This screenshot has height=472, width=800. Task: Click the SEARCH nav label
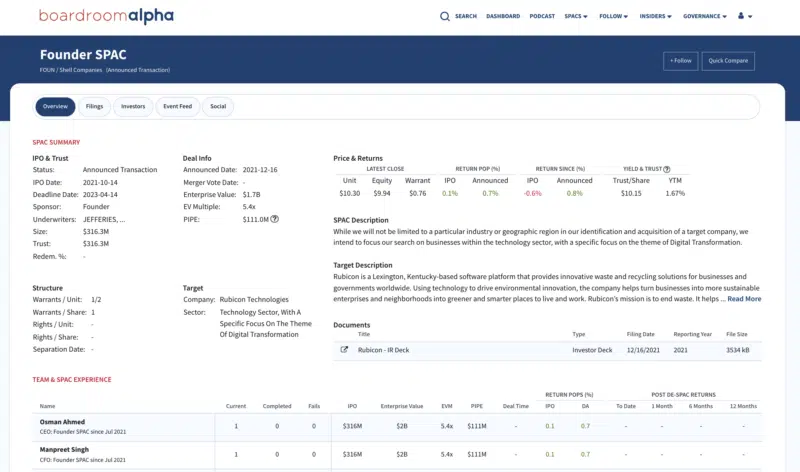466,16
